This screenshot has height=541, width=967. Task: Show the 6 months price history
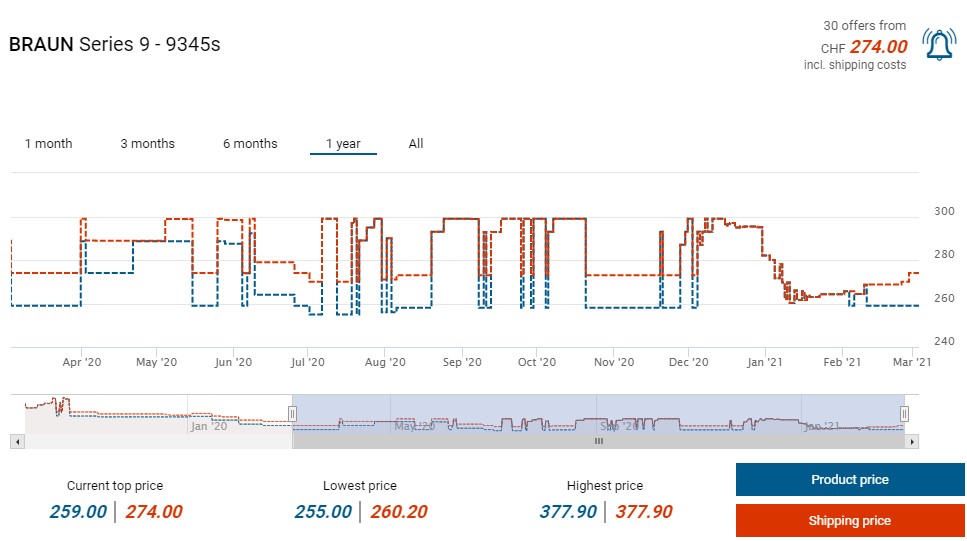pos(250,144)
